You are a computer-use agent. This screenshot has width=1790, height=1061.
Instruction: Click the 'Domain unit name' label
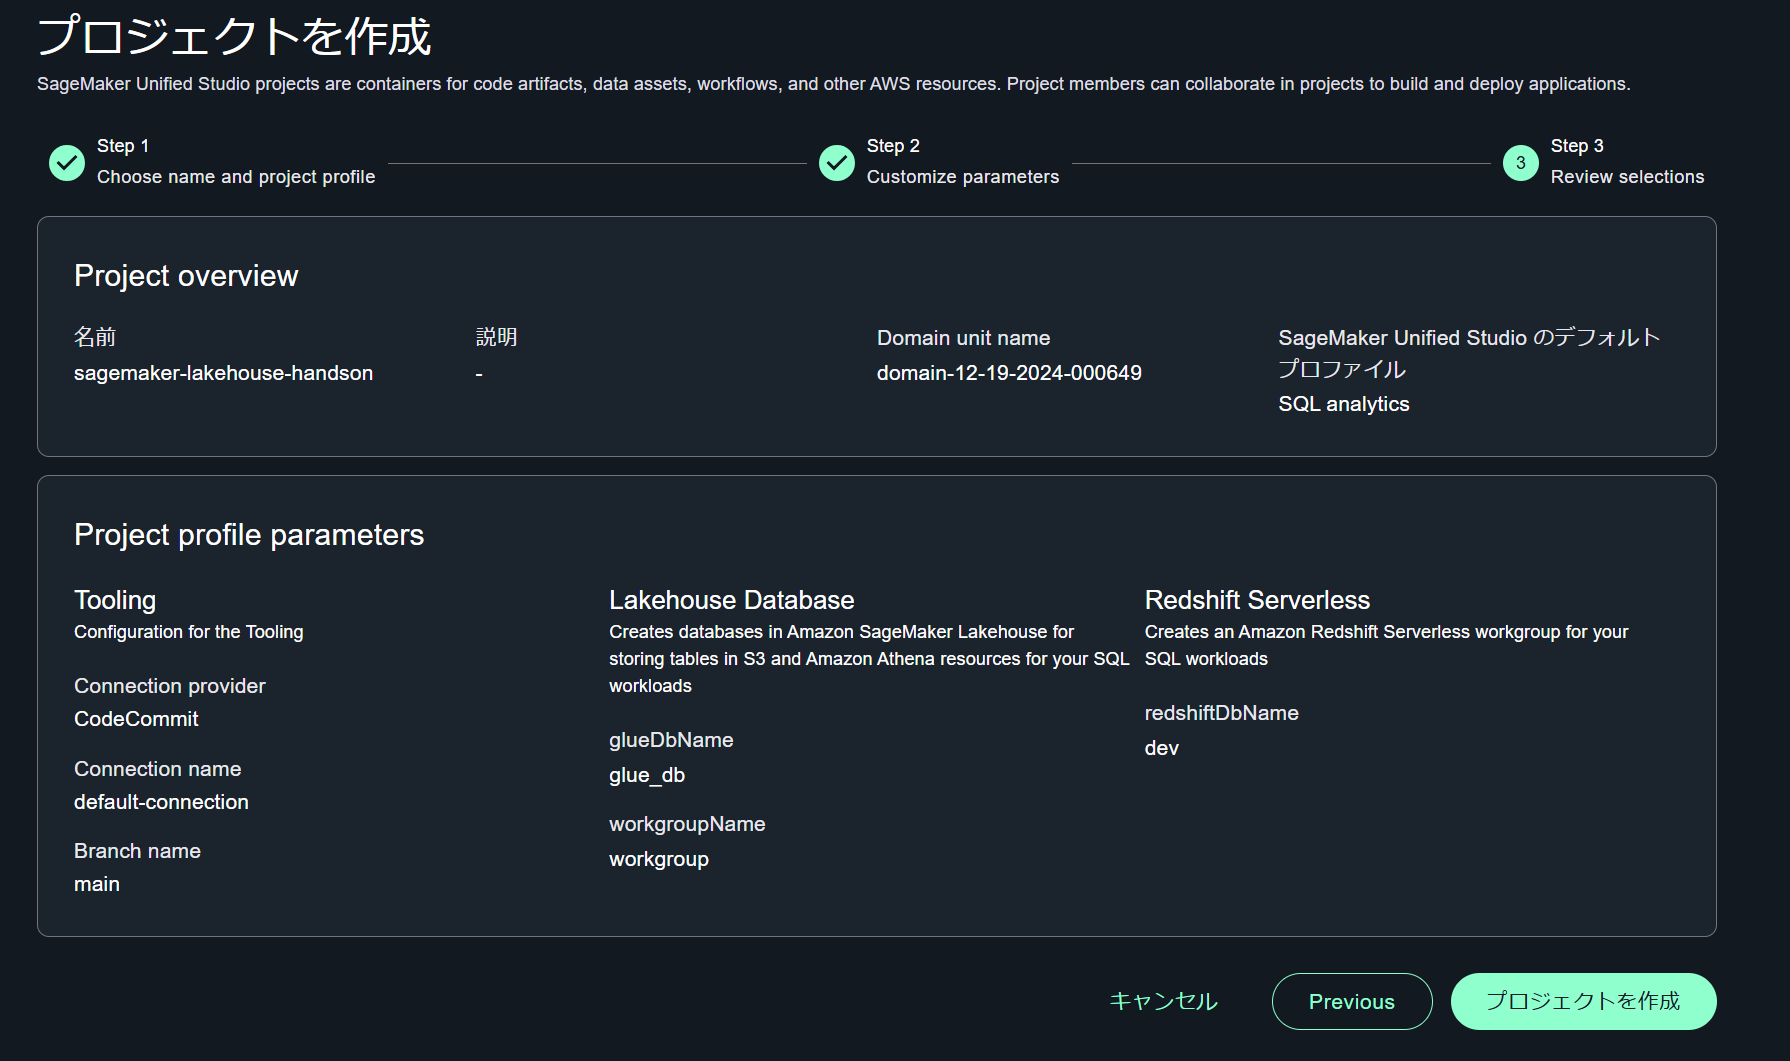point(963,338)
